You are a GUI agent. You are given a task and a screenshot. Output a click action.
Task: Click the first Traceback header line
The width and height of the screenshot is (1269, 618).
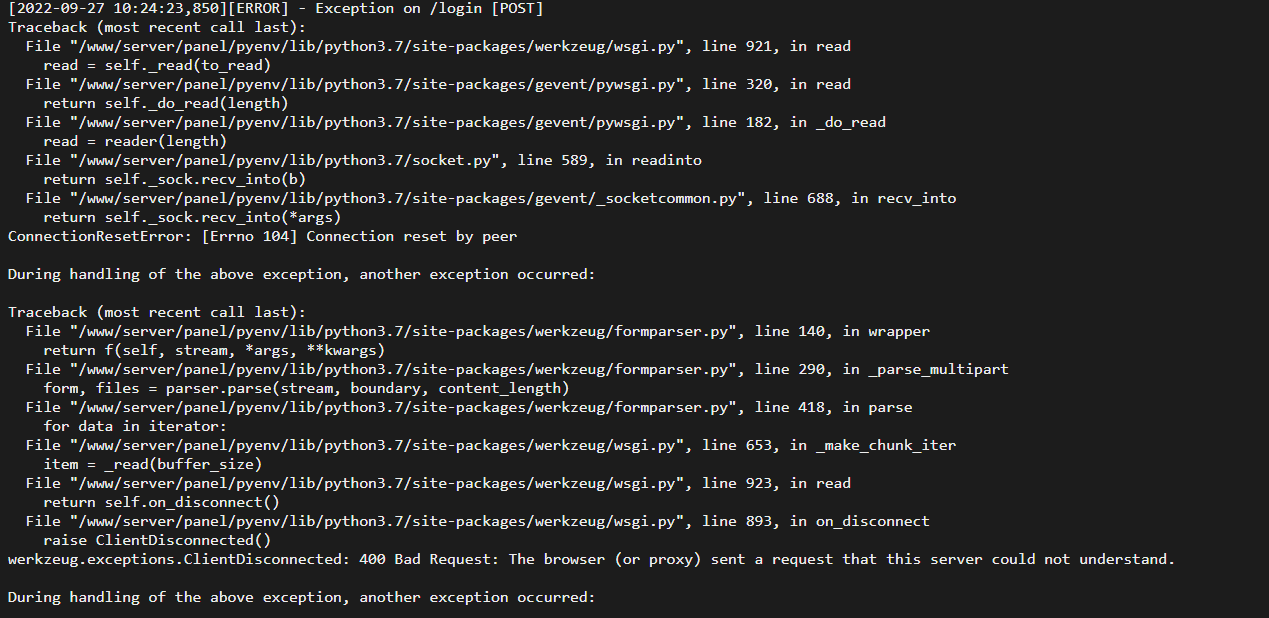pos(157,28)
